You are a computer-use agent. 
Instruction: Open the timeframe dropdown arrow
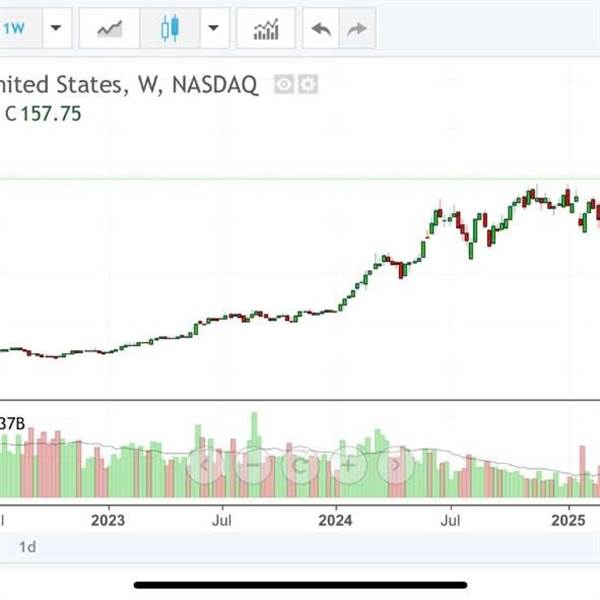(57, 28)
